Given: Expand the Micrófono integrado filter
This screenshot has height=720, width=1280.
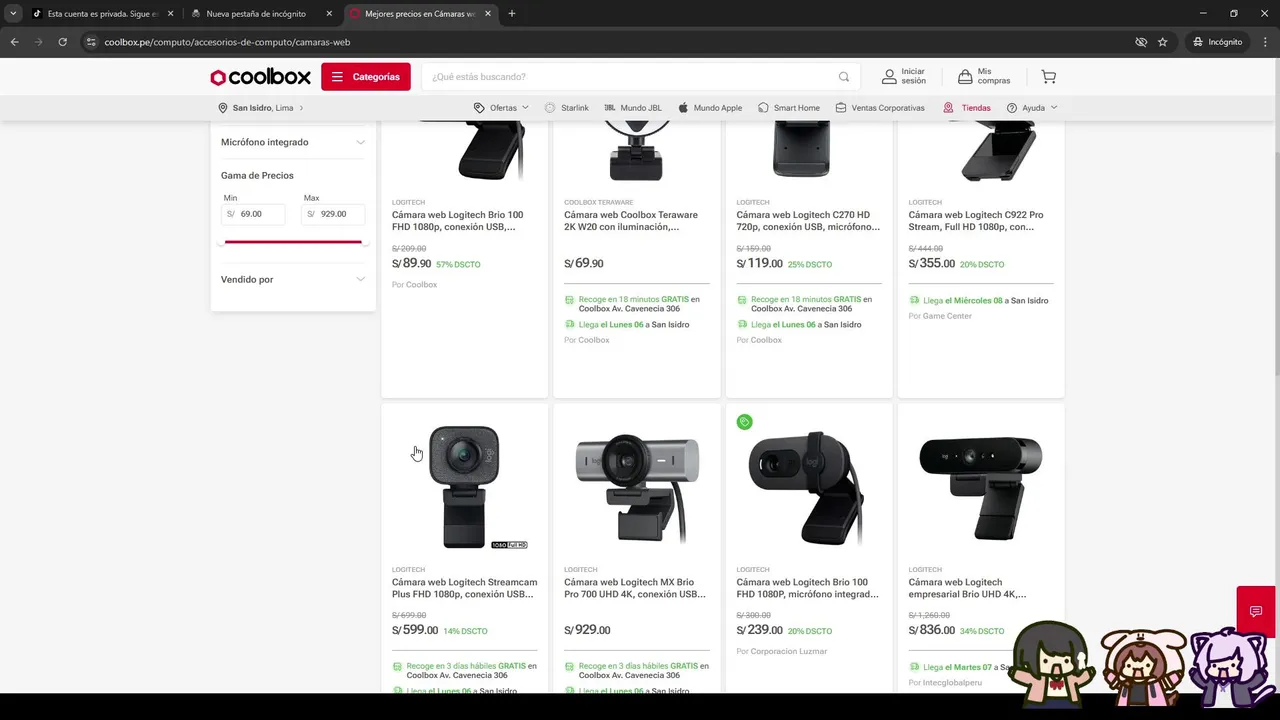Looking at the screenshot, I should [293, 142].
